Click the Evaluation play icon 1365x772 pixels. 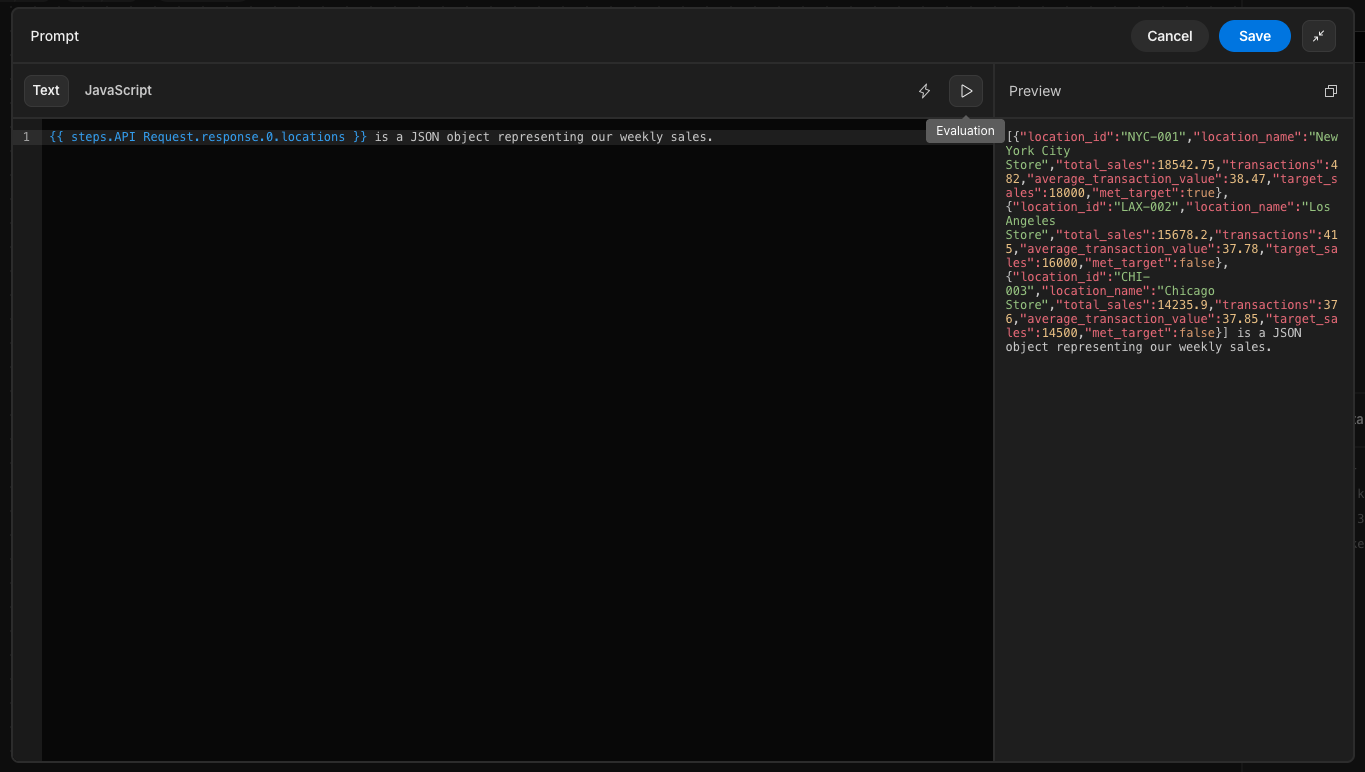pos(966,91)
